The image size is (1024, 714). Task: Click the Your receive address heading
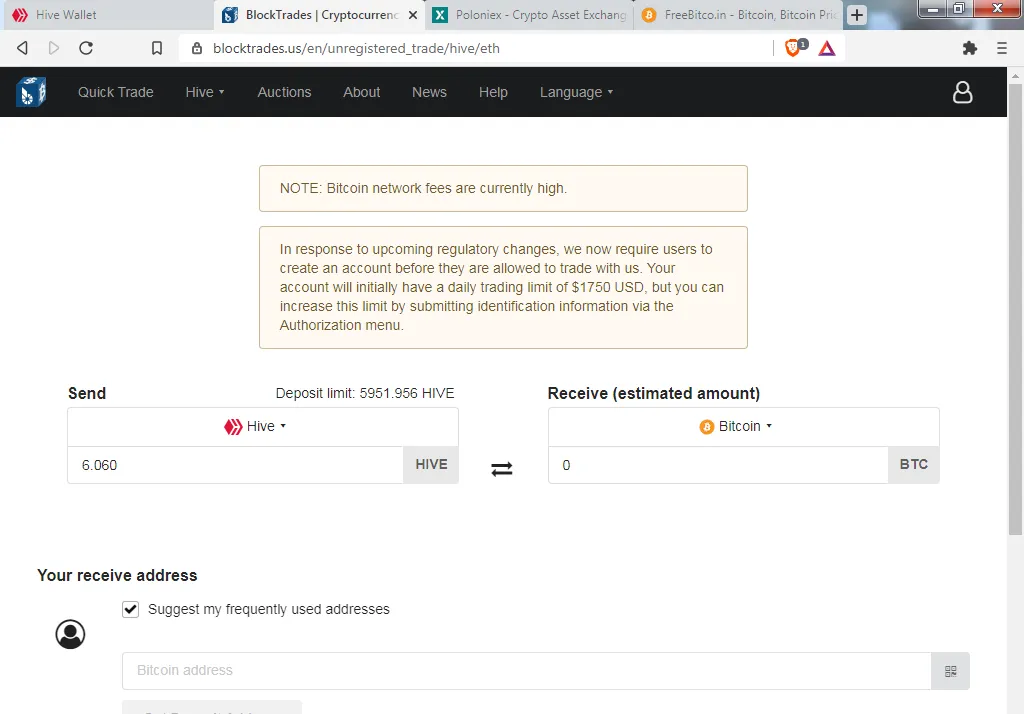pos(117,576)
